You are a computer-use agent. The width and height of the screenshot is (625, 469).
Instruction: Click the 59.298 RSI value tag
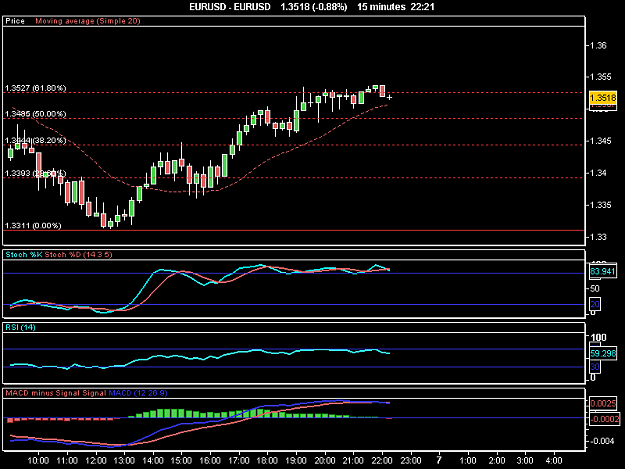click(603, 353)
